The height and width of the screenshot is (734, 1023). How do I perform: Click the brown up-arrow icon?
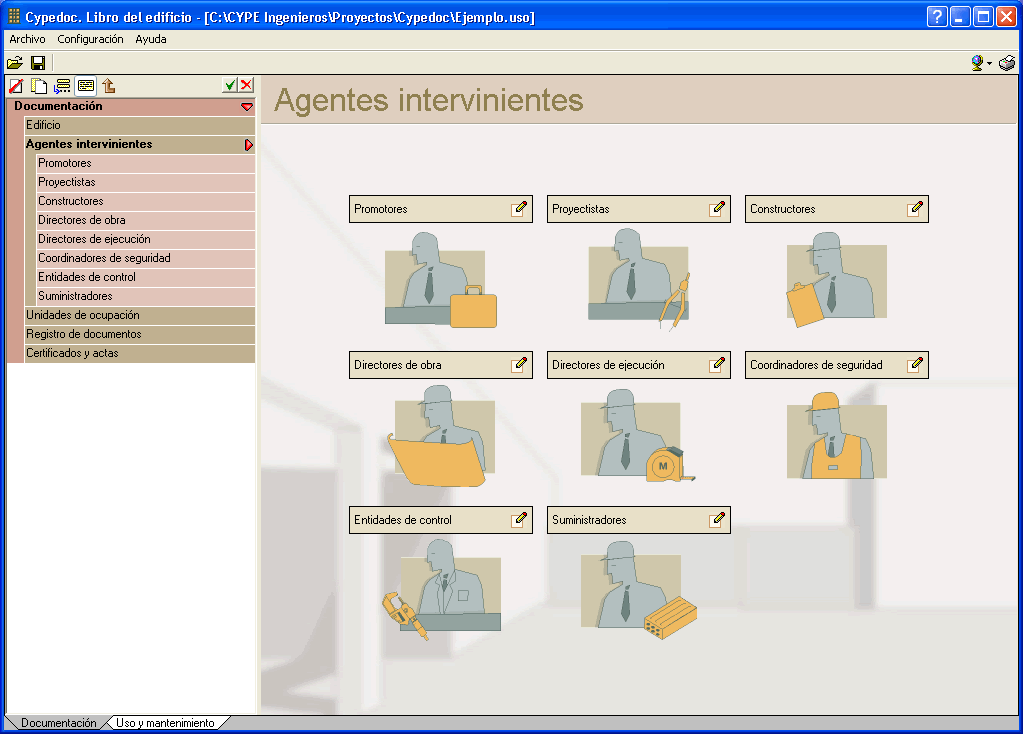coord(109,86)
